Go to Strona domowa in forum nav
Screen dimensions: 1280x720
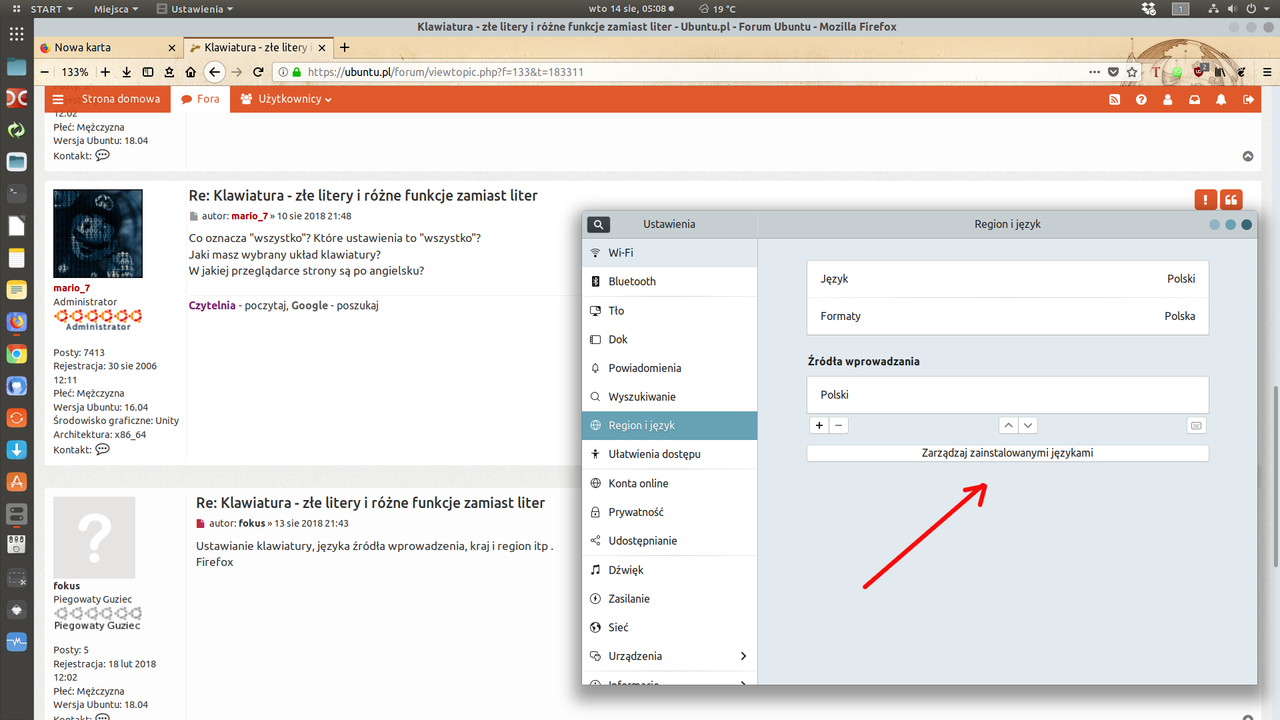(120, 99)
